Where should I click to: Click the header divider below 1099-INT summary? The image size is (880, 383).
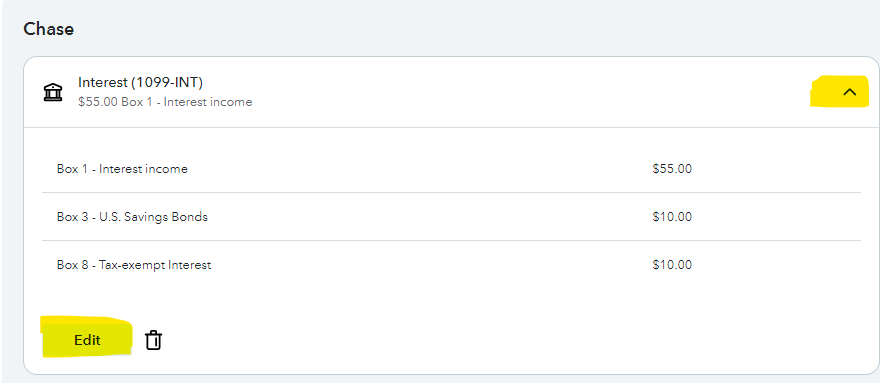pos(451,127)
